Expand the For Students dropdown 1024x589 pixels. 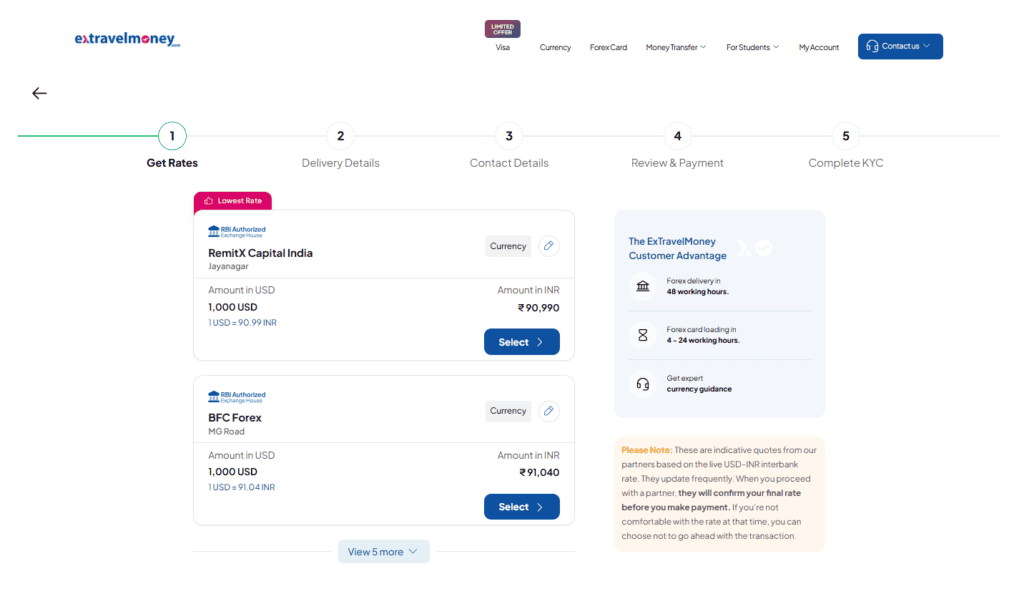751,46
